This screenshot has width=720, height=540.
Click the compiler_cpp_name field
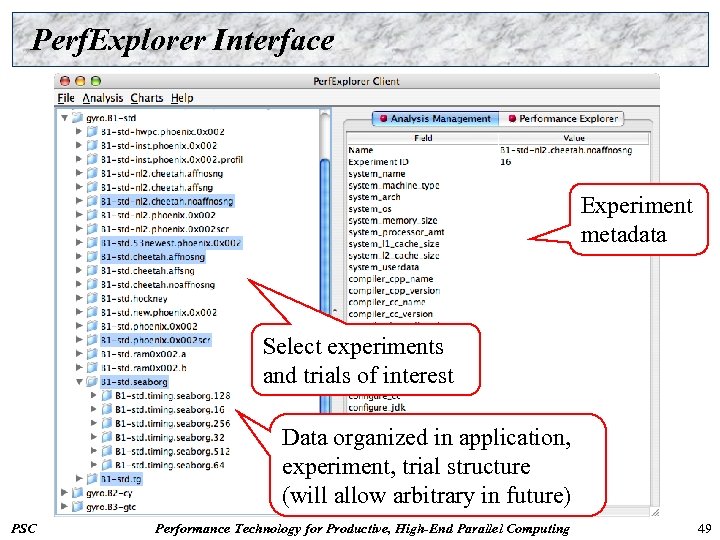(x=391, y=279)
